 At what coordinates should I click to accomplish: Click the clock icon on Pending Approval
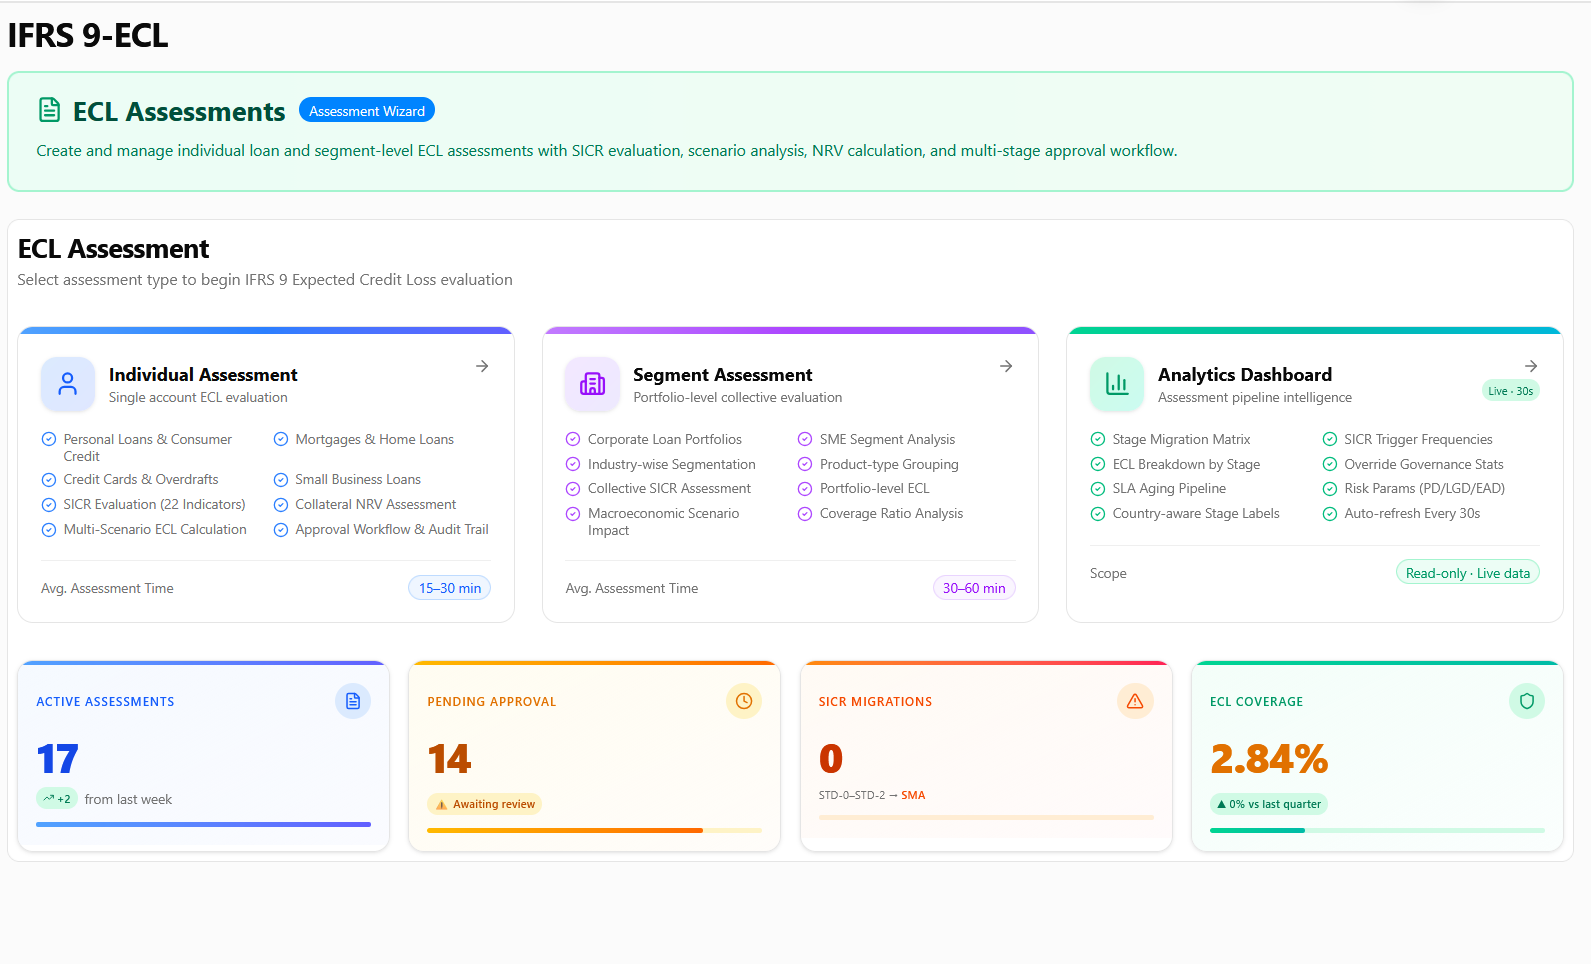(744, 702)
